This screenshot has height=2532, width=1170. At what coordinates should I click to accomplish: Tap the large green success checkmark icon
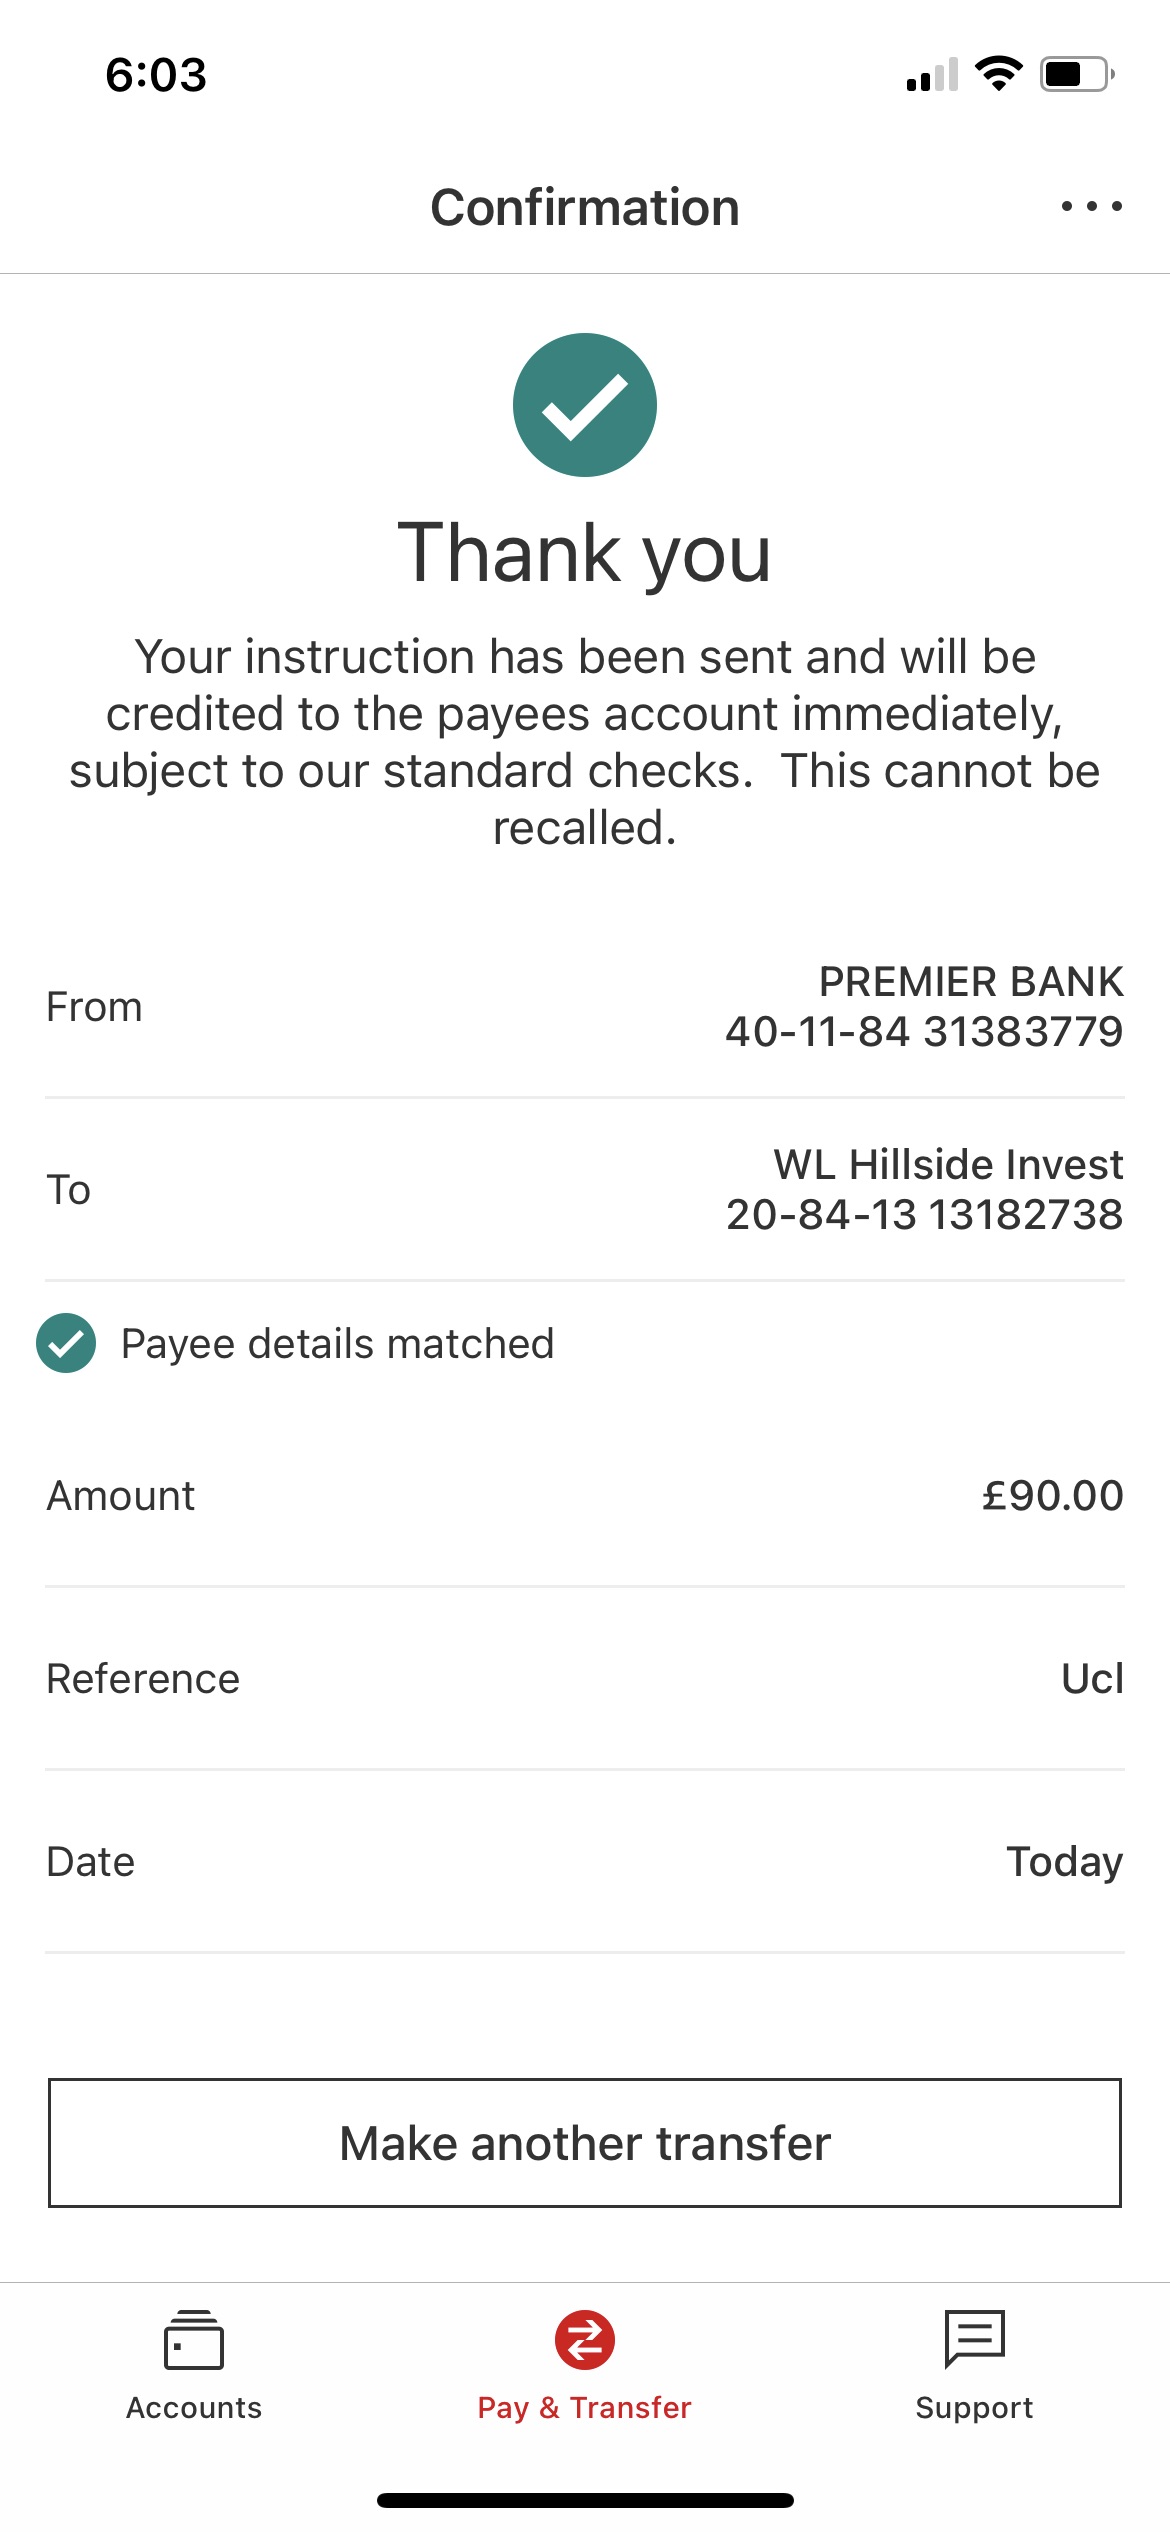(585, 405)
